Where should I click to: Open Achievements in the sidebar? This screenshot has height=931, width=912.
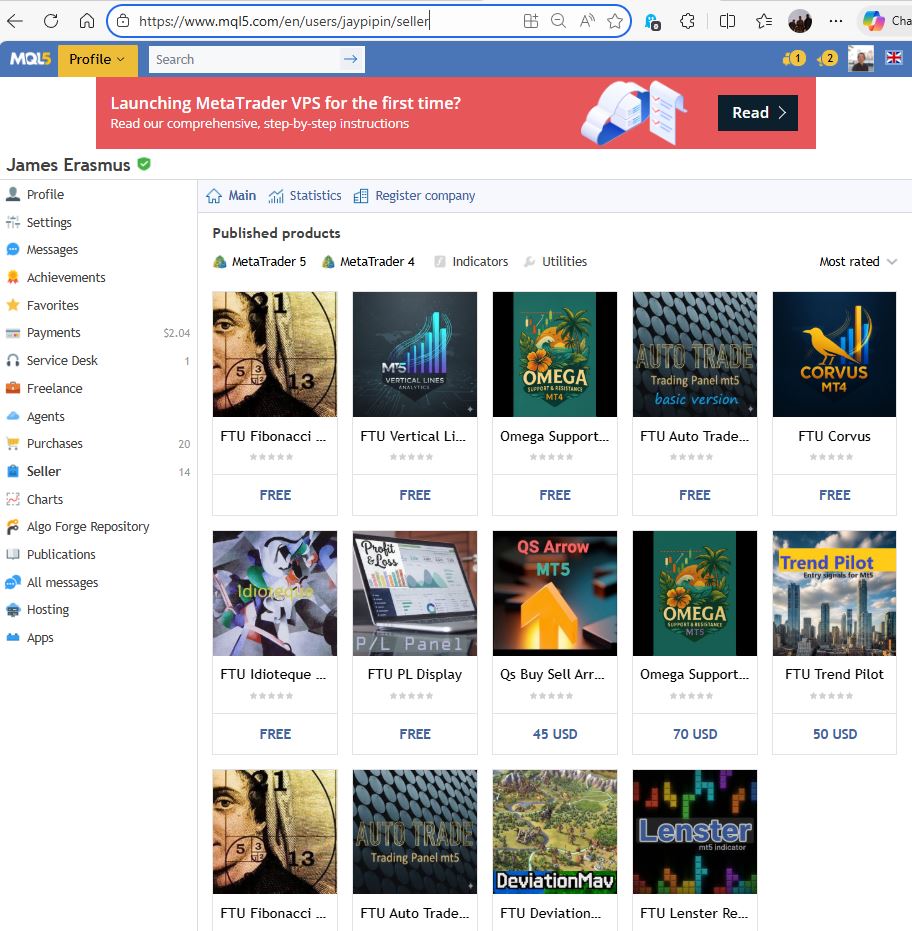coord(66,277)
